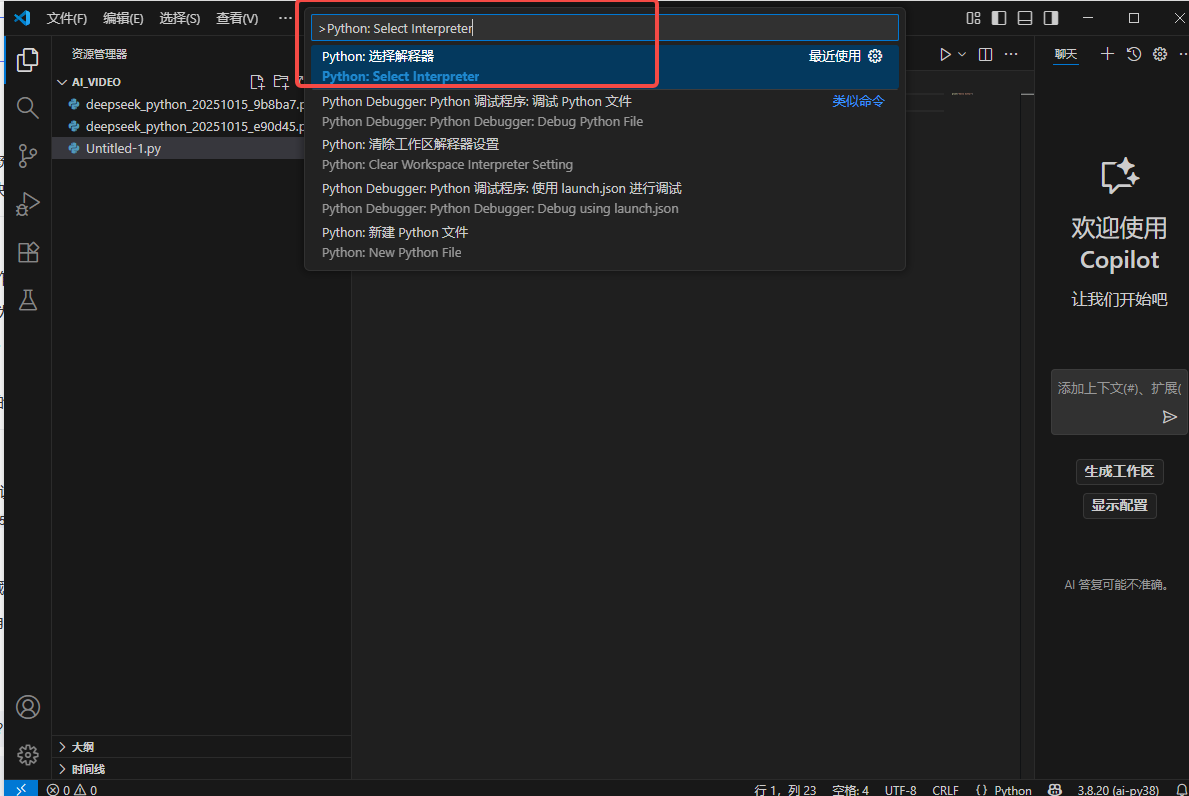This screenshot has height=796, width=1189.
Task: Choose Python: 清除工作区解释器设置 command
Action: coord(604,154)
